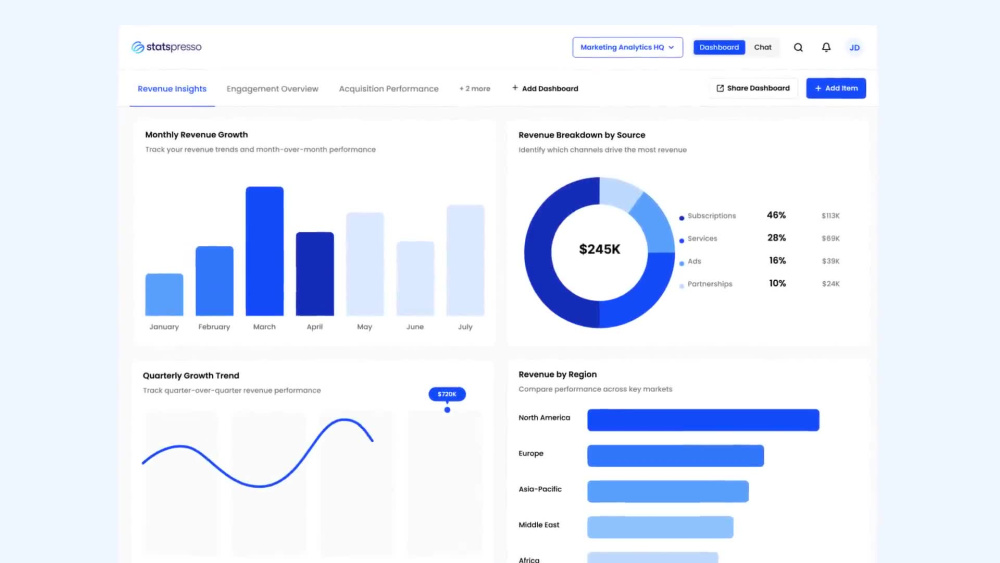The width and height of the screenshot is (1000, 563).
Task: Click the Add Item button
Action: click(835, 89)
